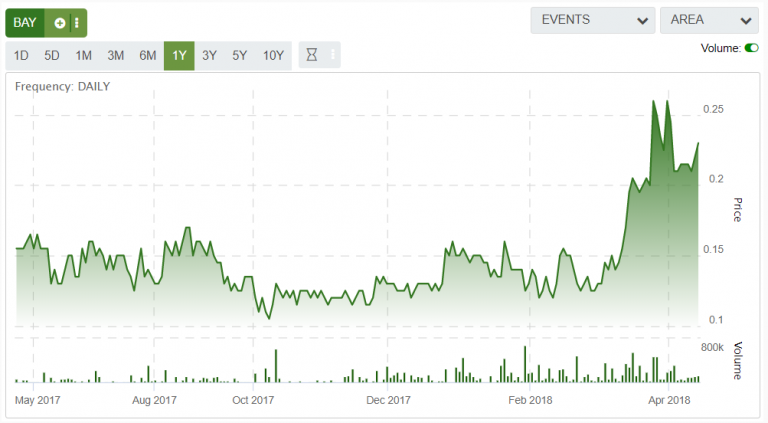Add symbol with the plus icon
The image size is (768, 423).
[x=60, y=23]
